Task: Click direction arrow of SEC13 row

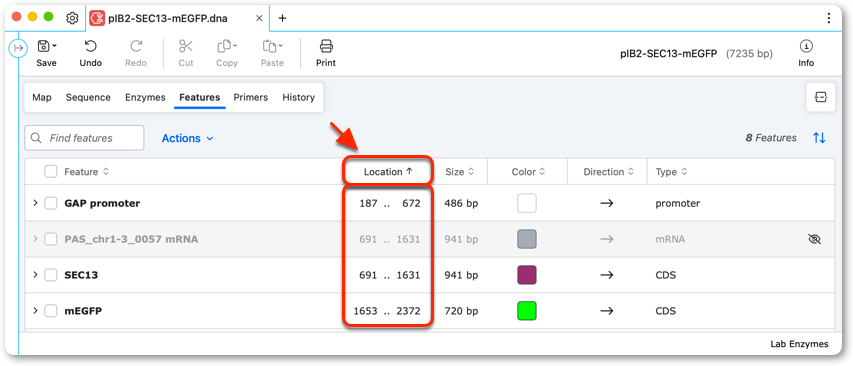Action: pos(607,275)
